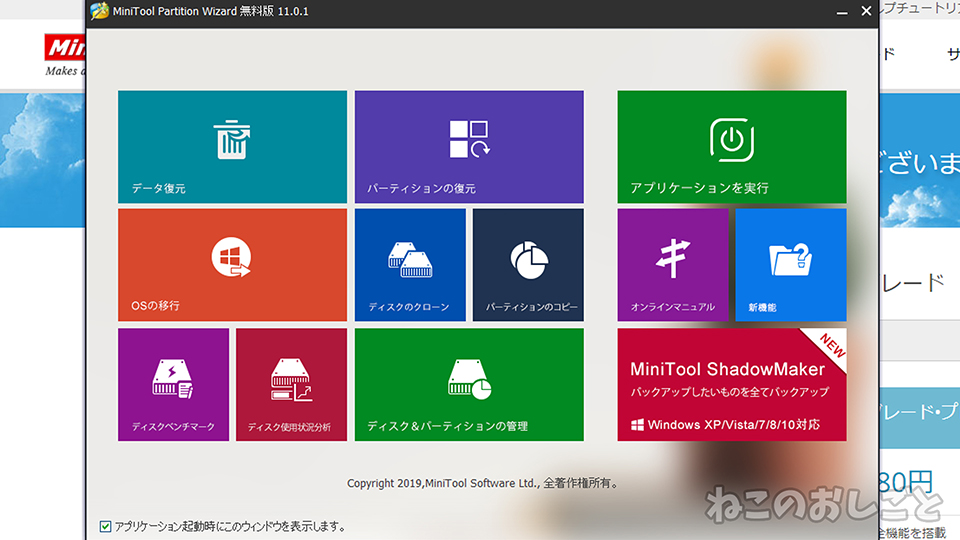Click the 新機能 folder question icon

[x=790, y=259]
